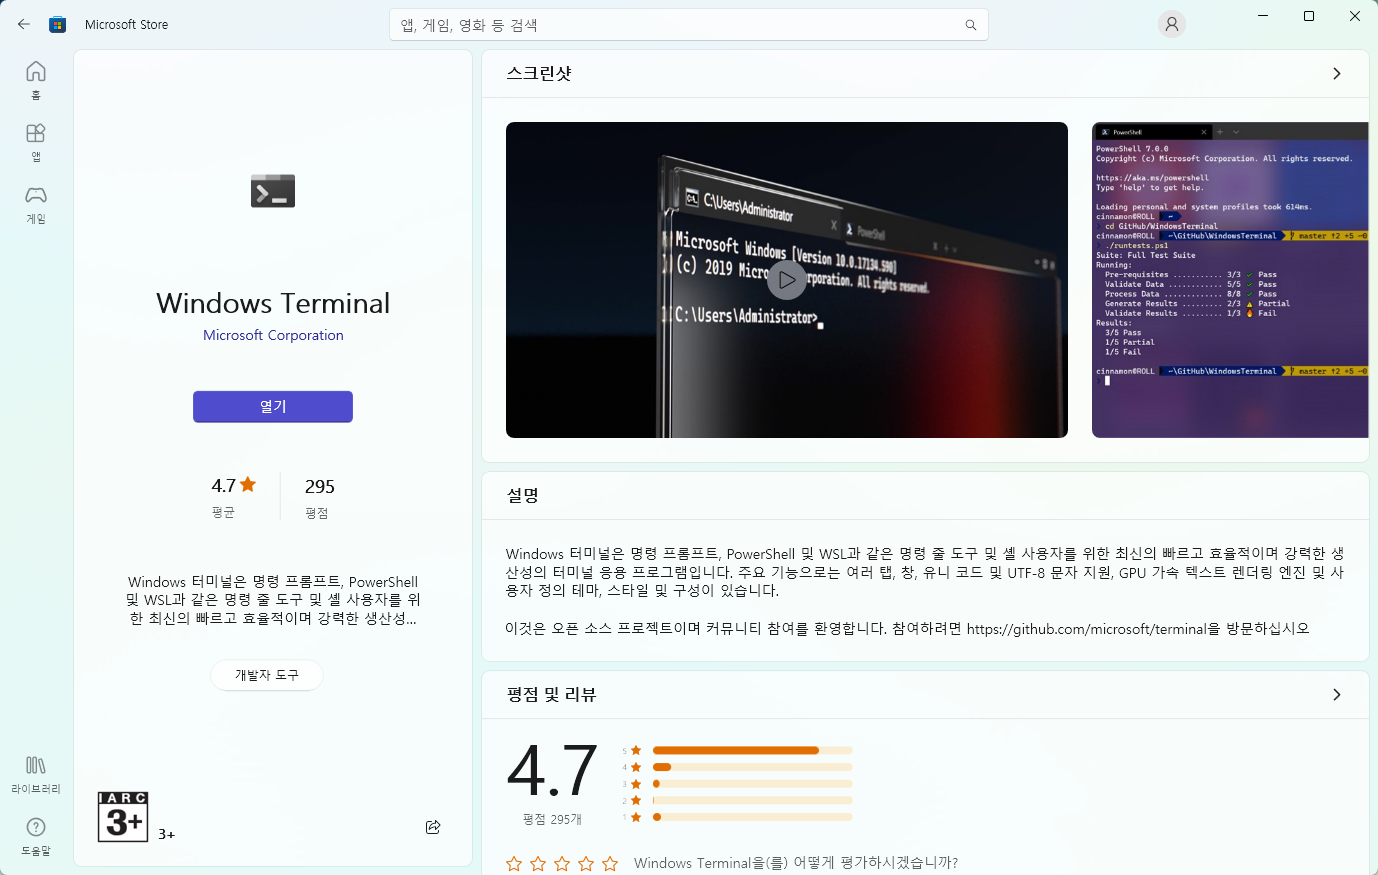Viewport: 1378px width, 875px height.
Task: Click the IARC 3+ age rating badge
Action: pos(123,817)
